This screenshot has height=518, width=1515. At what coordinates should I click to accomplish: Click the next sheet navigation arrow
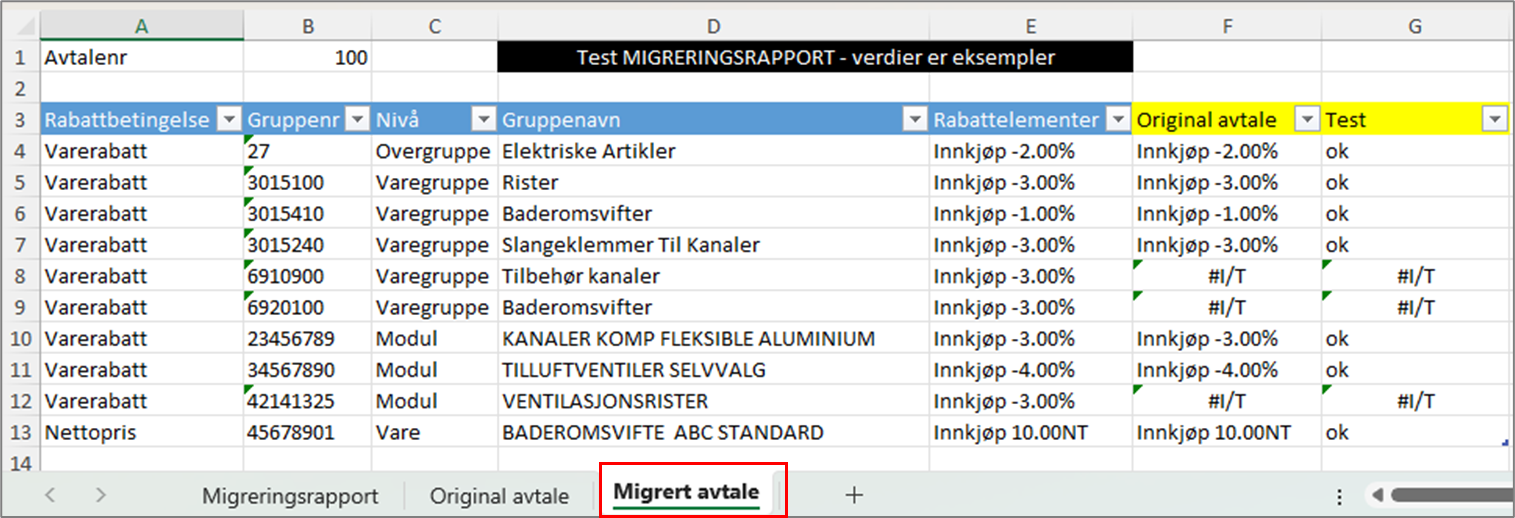click(100, 495)
